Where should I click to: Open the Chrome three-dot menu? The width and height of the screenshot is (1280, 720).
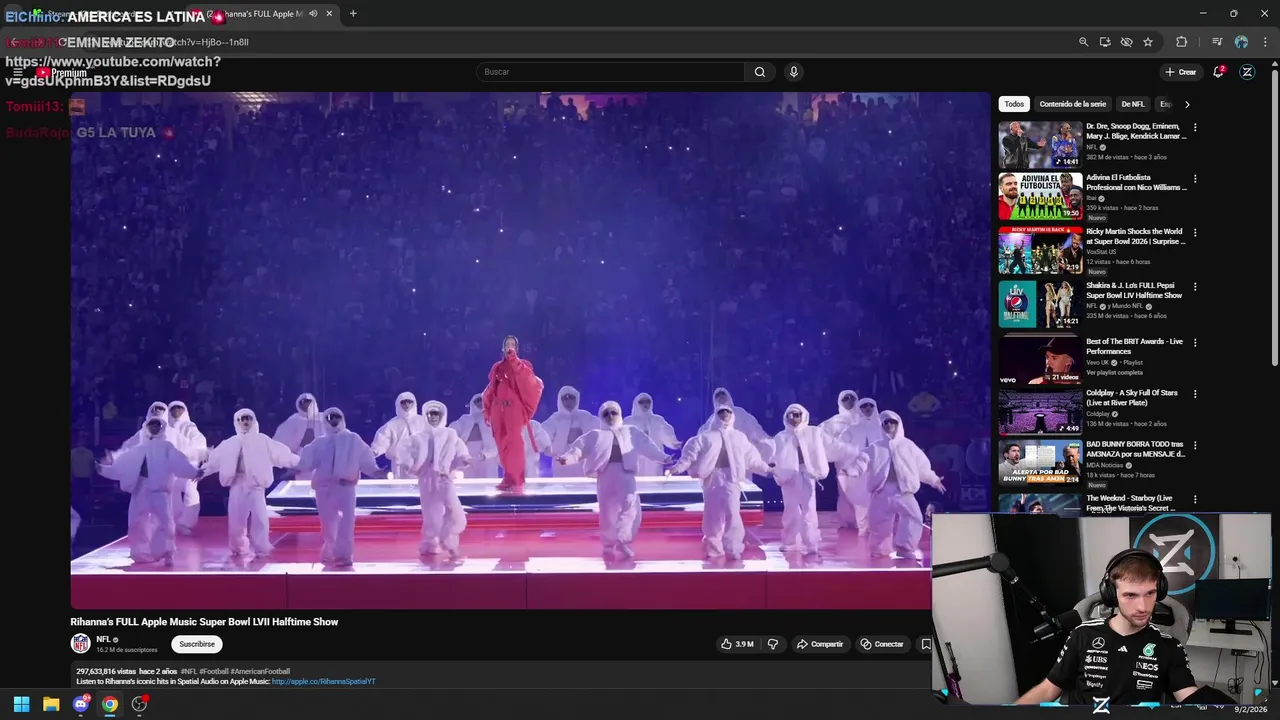(1265, 42)
